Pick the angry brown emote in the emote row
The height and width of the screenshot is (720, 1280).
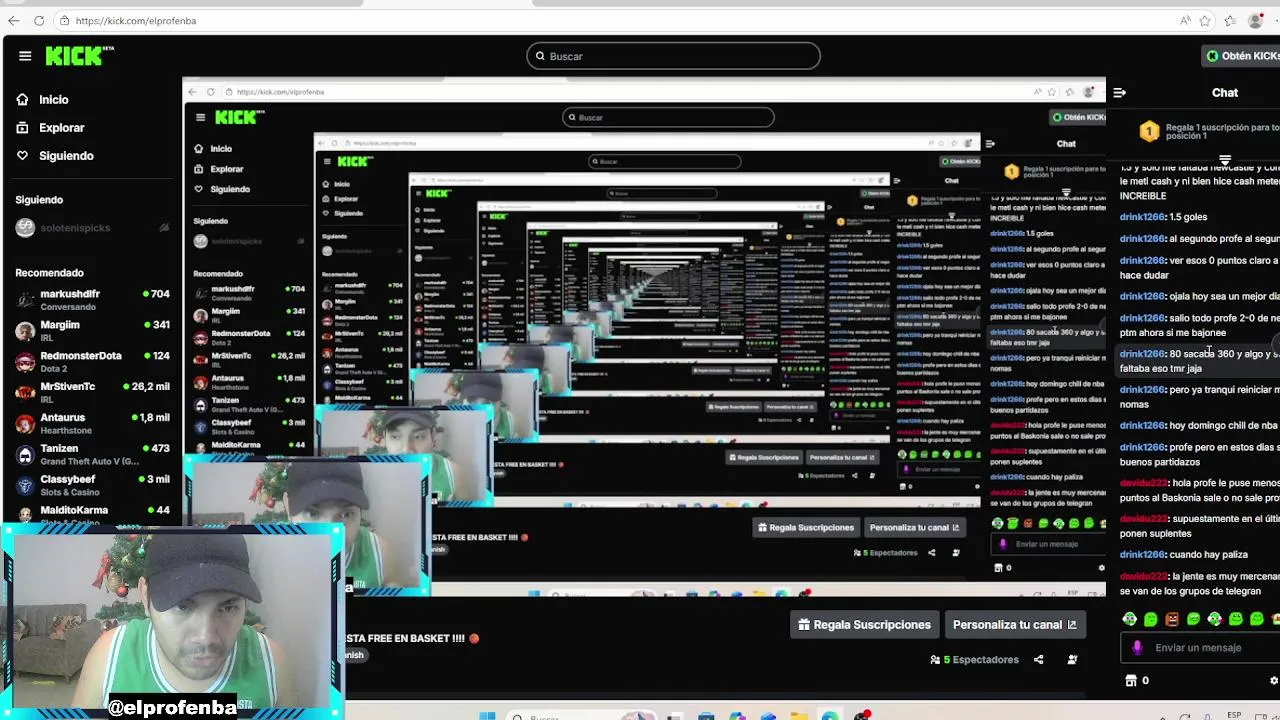click(1172, 620)
